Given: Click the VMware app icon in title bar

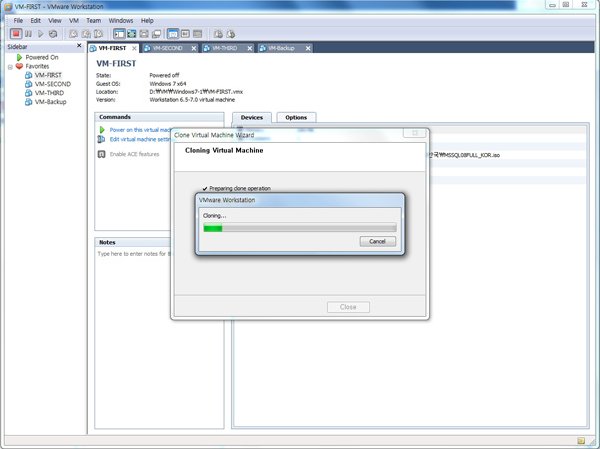Looking at the screenshot, I should (8, 7).
